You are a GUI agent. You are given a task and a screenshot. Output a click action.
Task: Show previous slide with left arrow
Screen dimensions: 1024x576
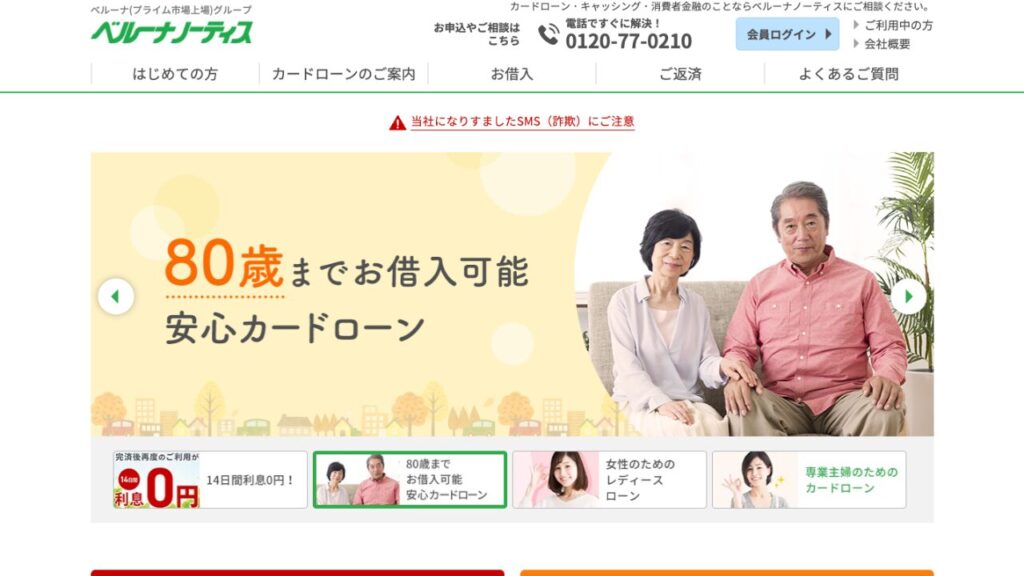(116, 296)
